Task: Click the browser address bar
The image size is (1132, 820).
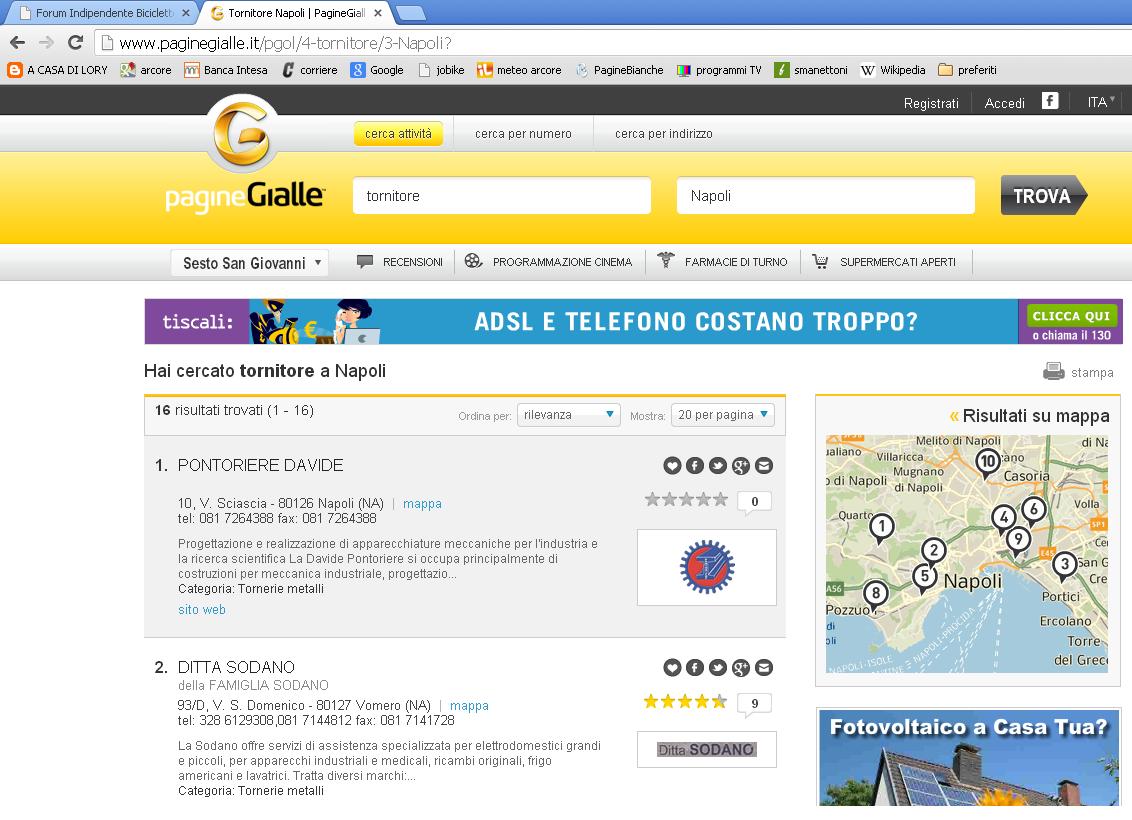Action: pyautogui.click(x=614, y=43)
